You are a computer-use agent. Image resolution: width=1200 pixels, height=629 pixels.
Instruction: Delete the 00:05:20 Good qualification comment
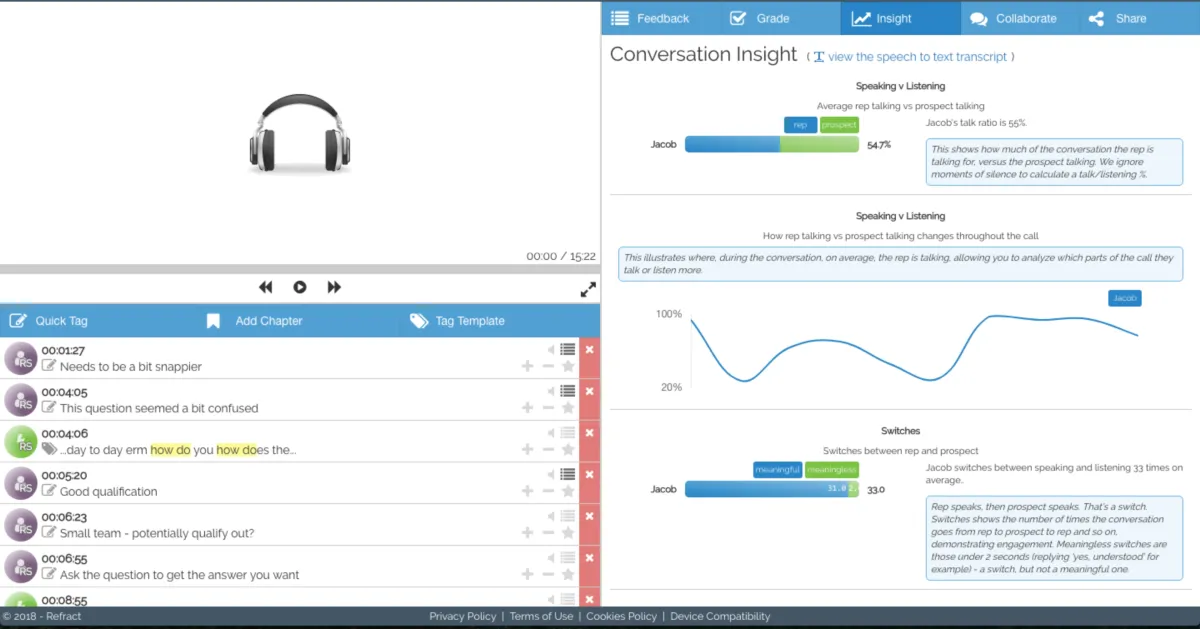point(589,474)
